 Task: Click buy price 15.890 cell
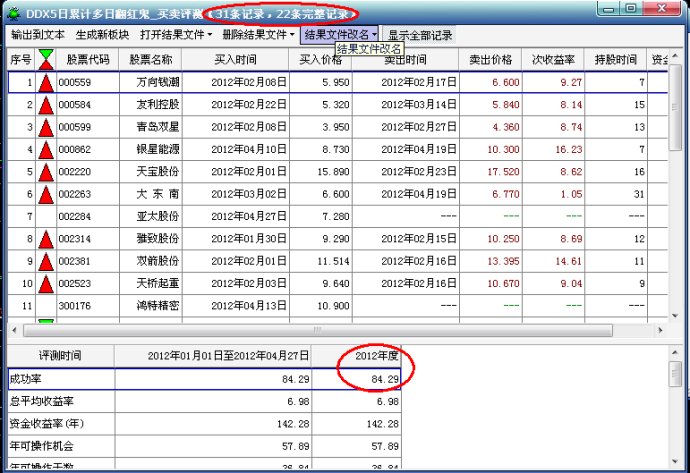[321, 172]
